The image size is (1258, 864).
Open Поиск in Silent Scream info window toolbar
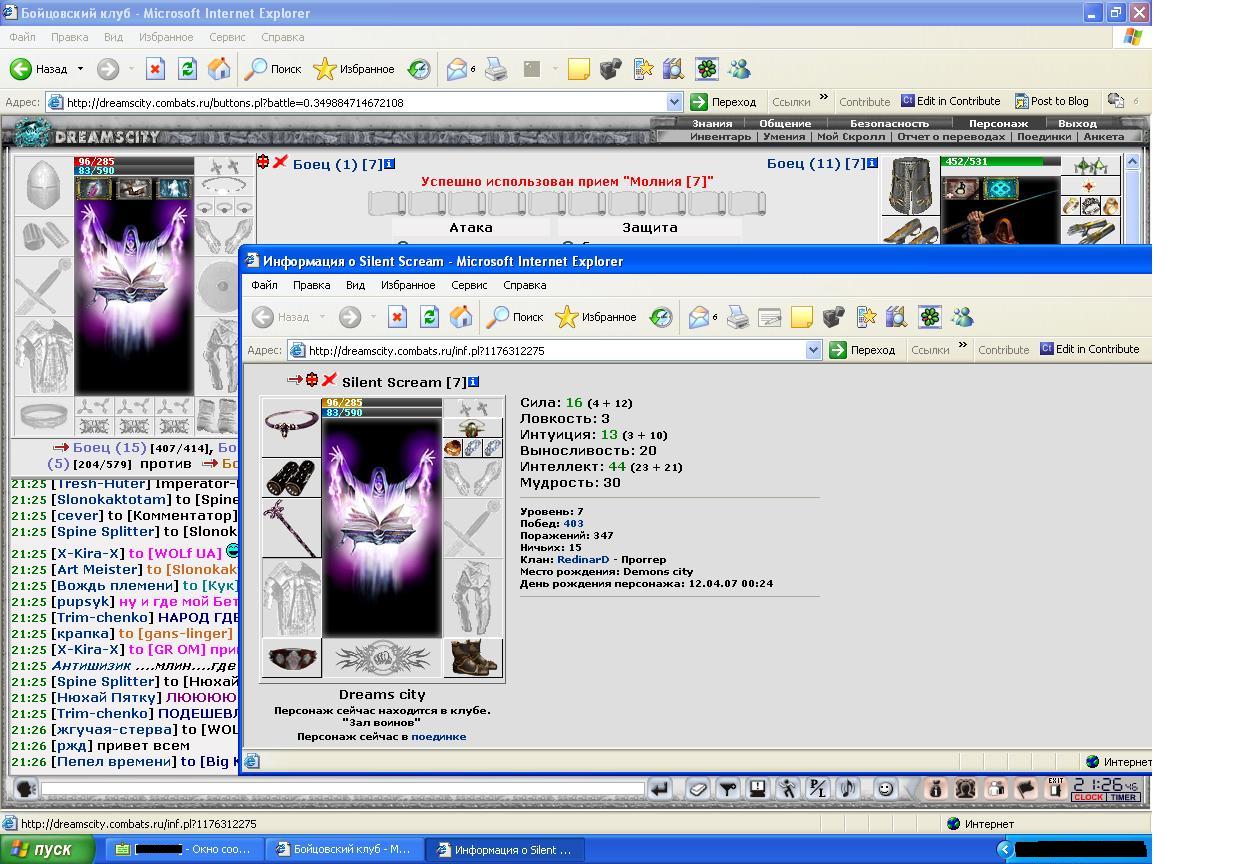[514, 317]
